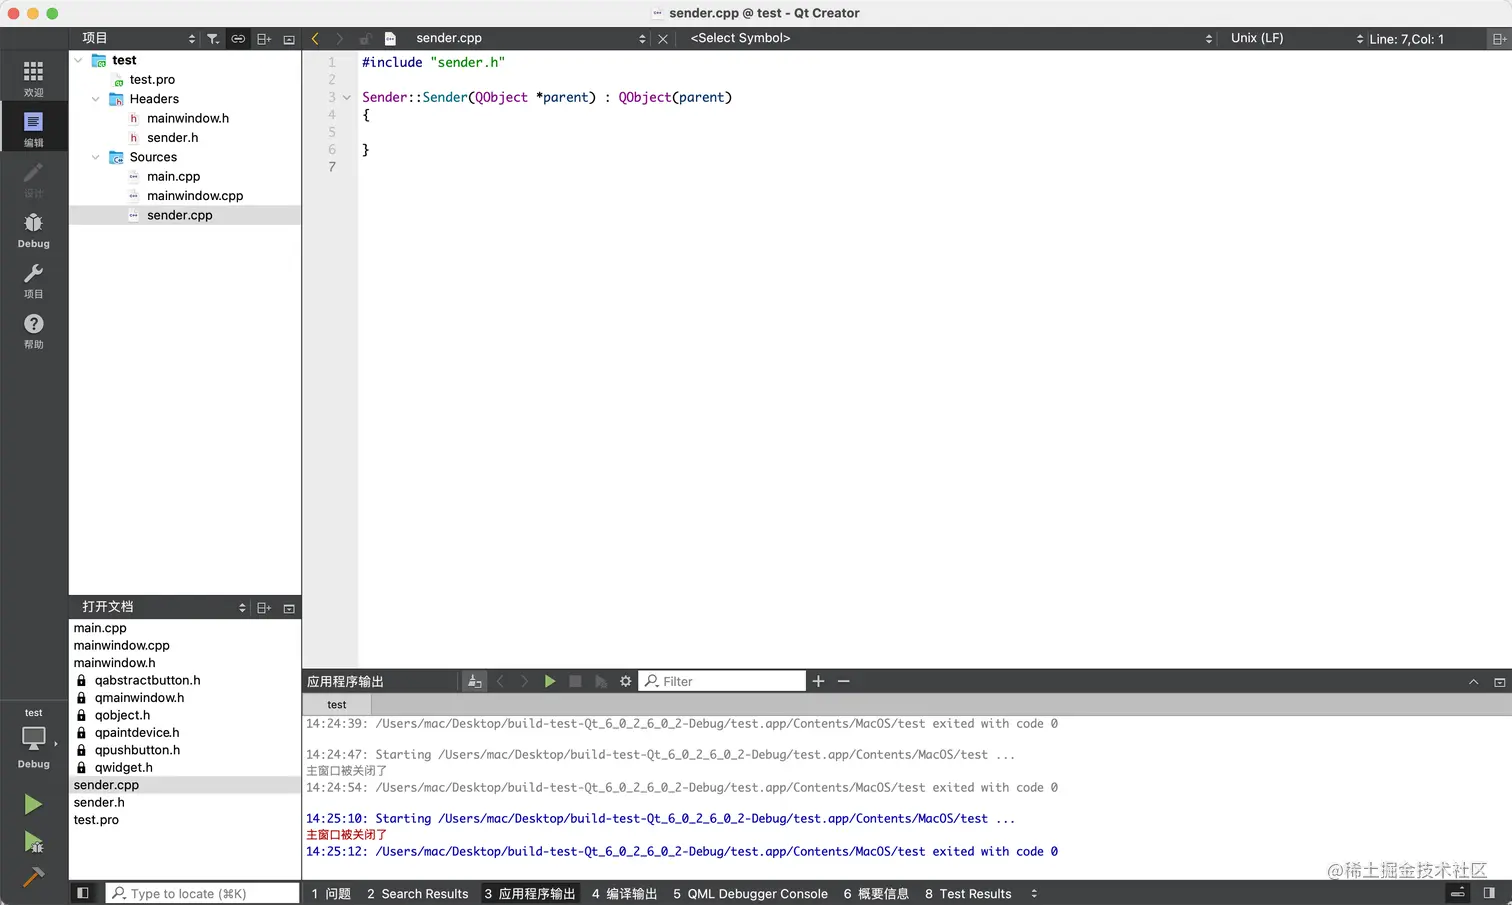The height and width of the screenshot is (905, 1512).
Task: Close the application output pane
Action: [x=1499, y=682]
